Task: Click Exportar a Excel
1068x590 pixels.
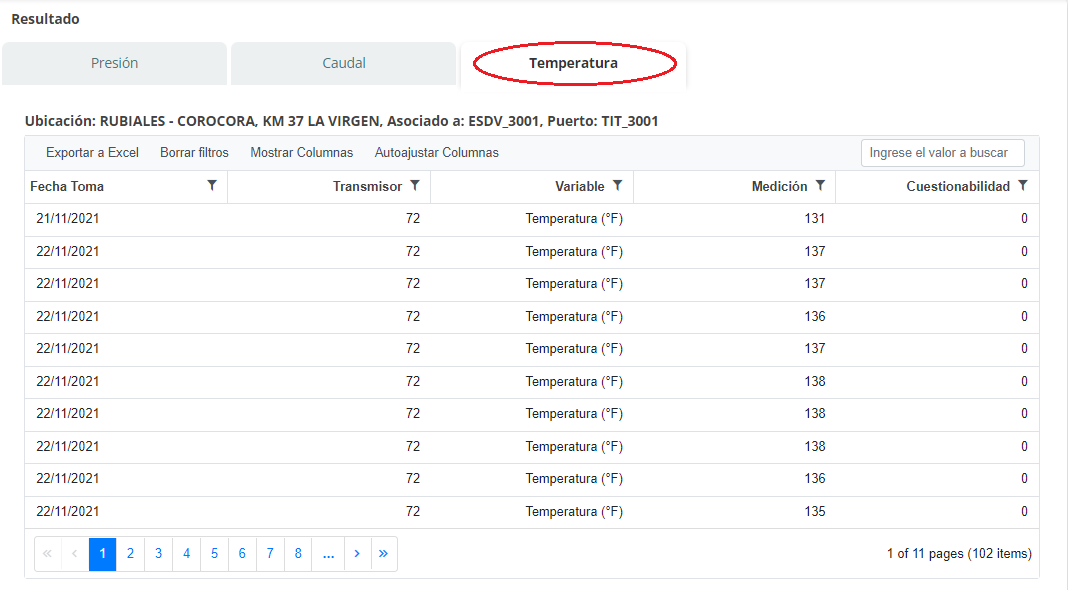Action: pos(92,153)
